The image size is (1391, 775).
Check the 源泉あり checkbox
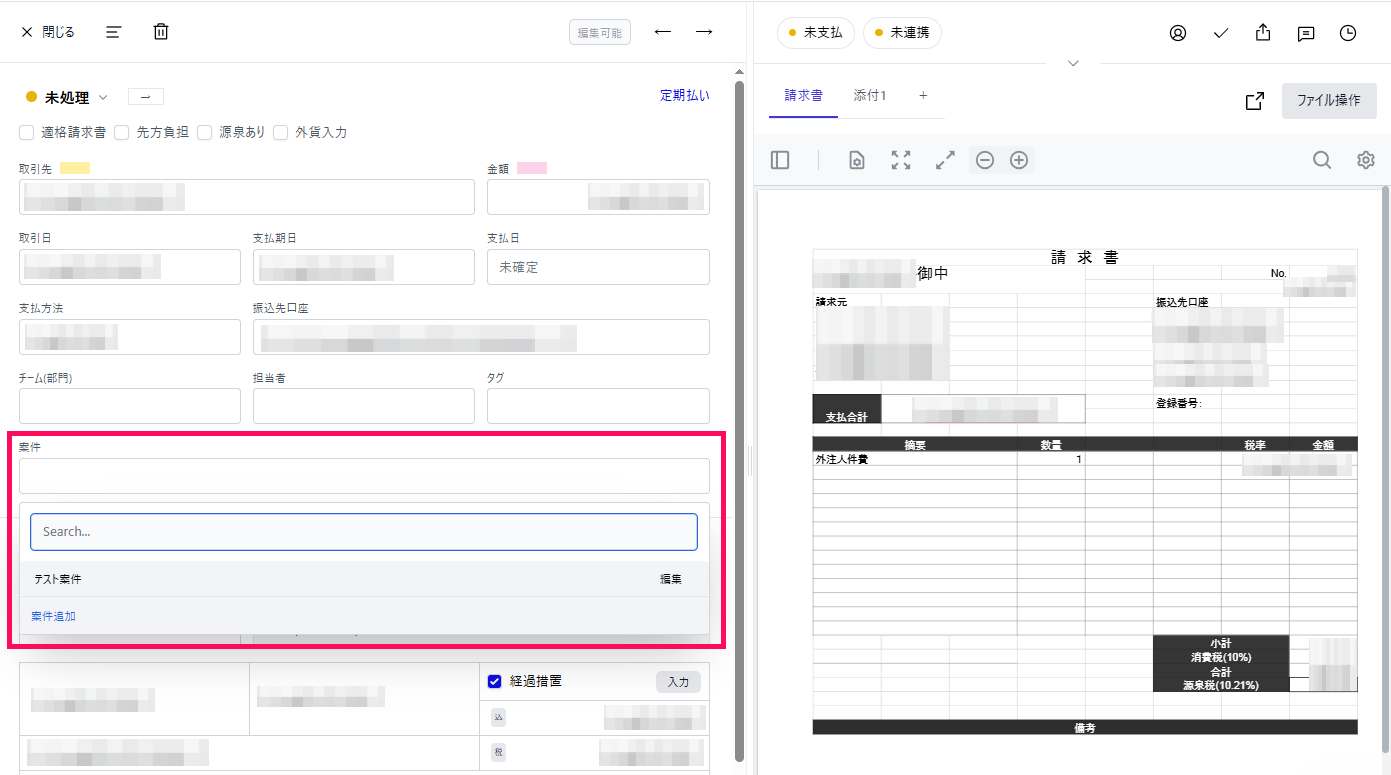(204, 132)
